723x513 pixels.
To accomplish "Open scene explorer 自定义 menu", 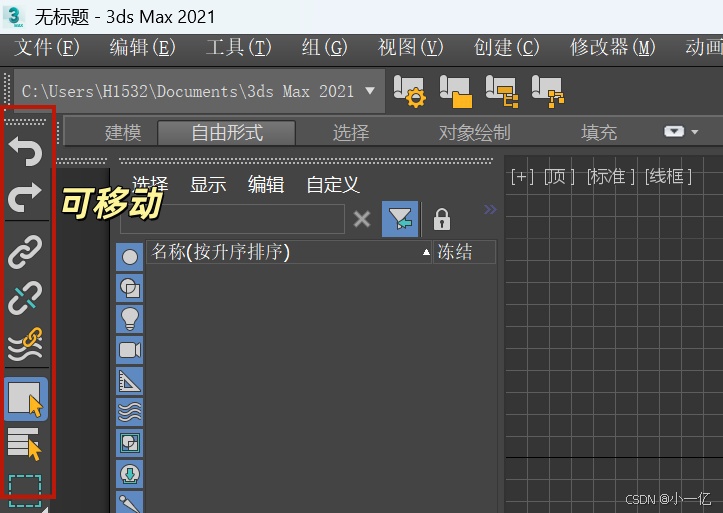I will tap(332, 185).
